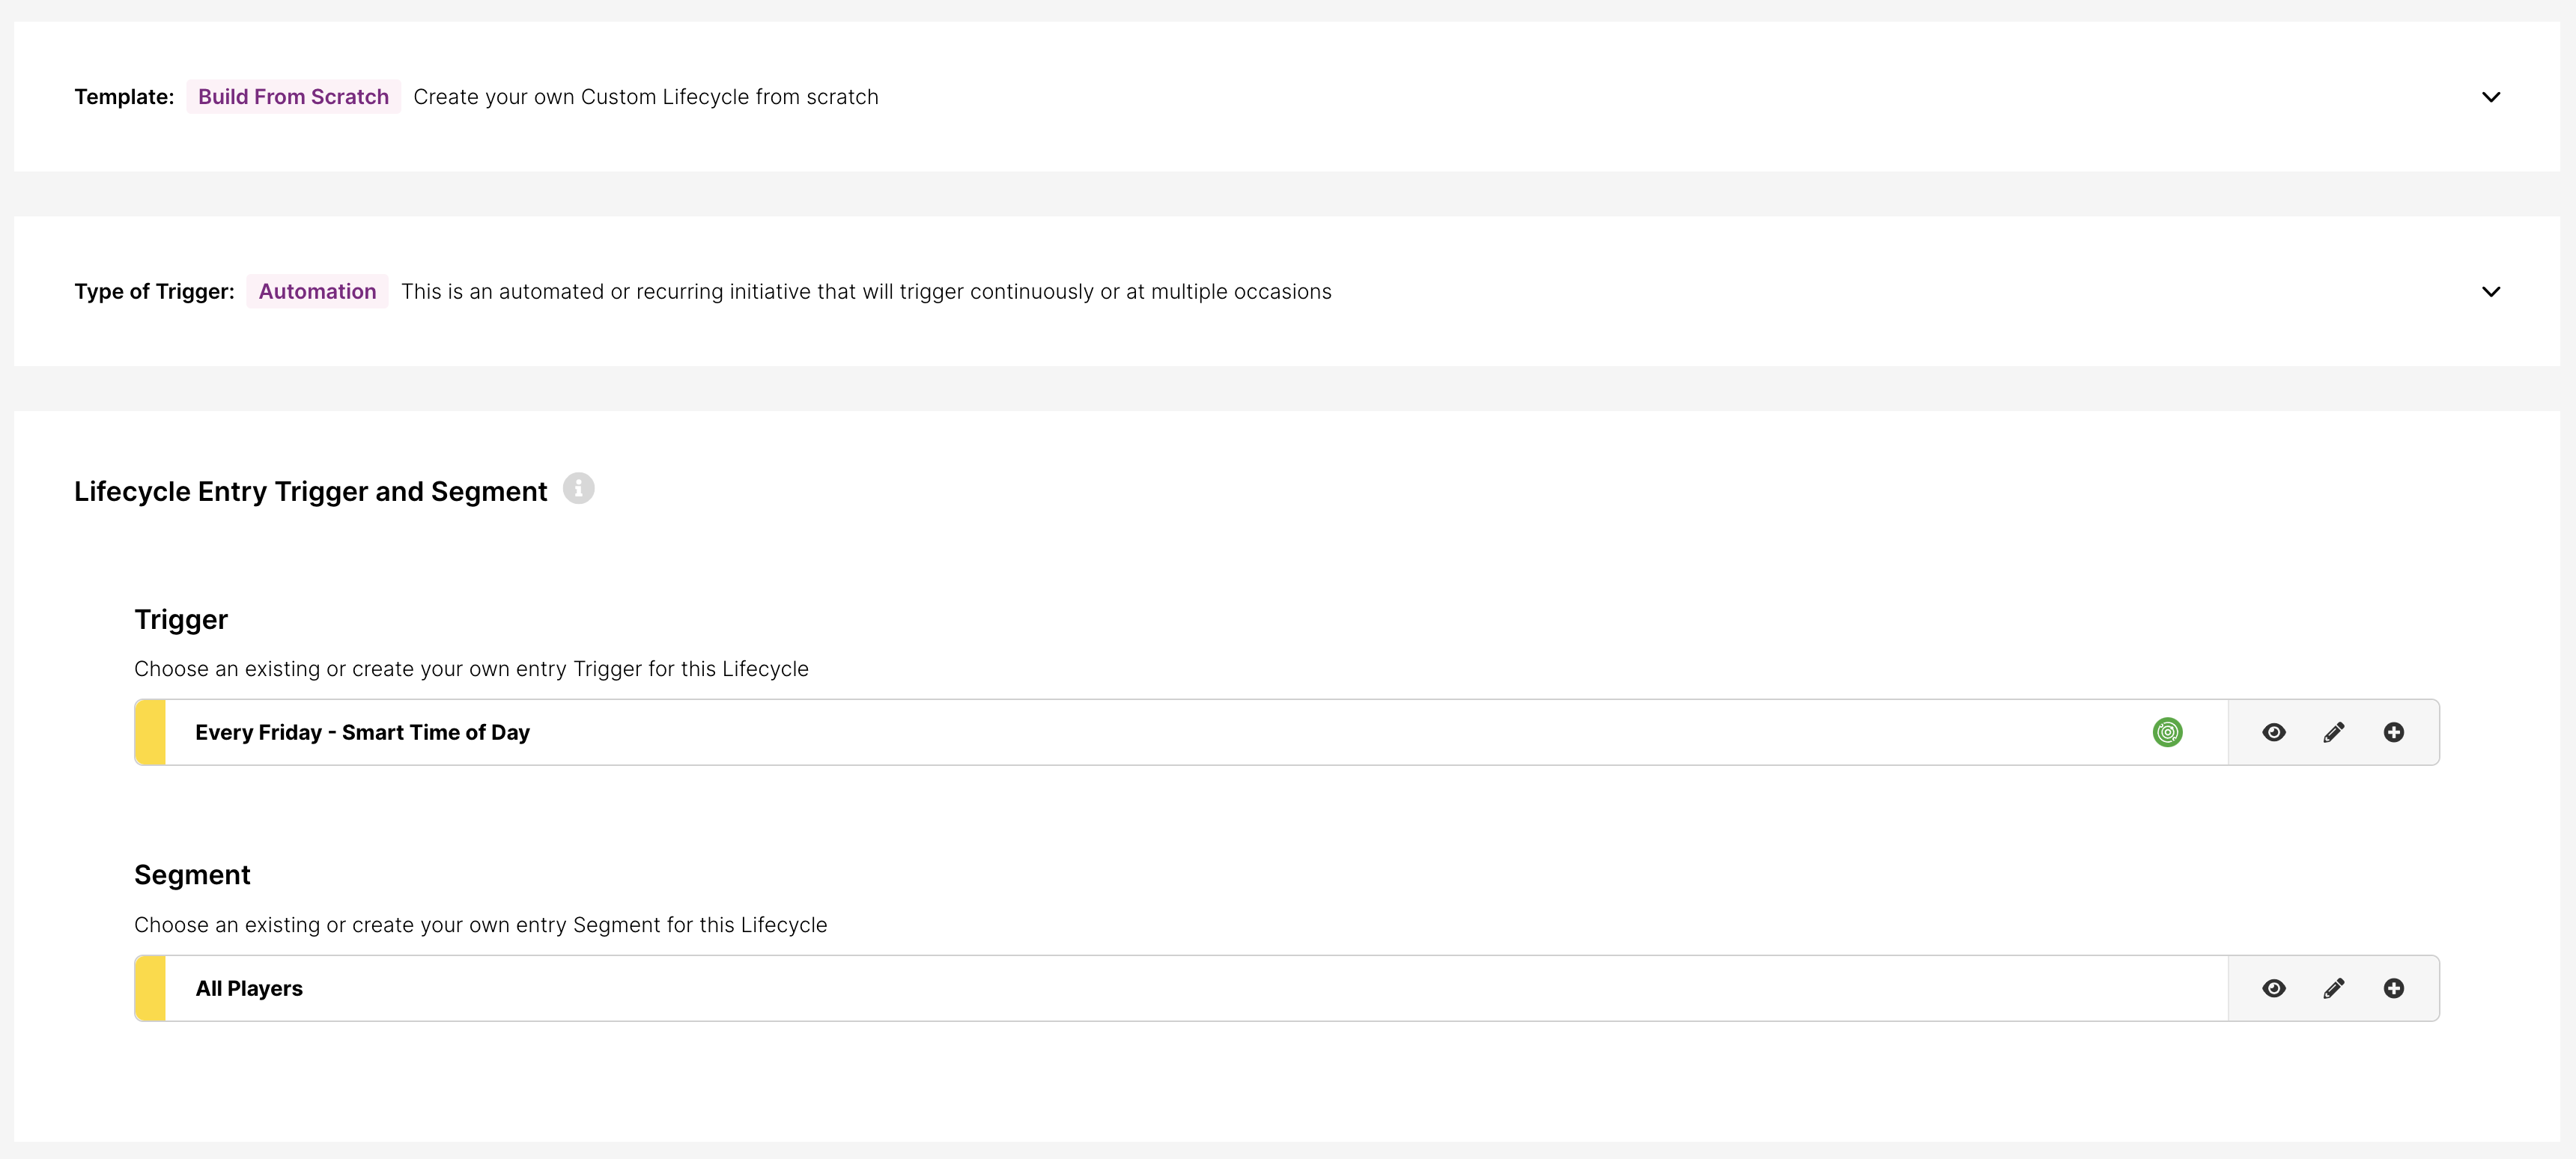Viewport: 2576px width, 1159px height.
Task: Click the Build From Scratch template tag
Action: (x=293, y=97)
